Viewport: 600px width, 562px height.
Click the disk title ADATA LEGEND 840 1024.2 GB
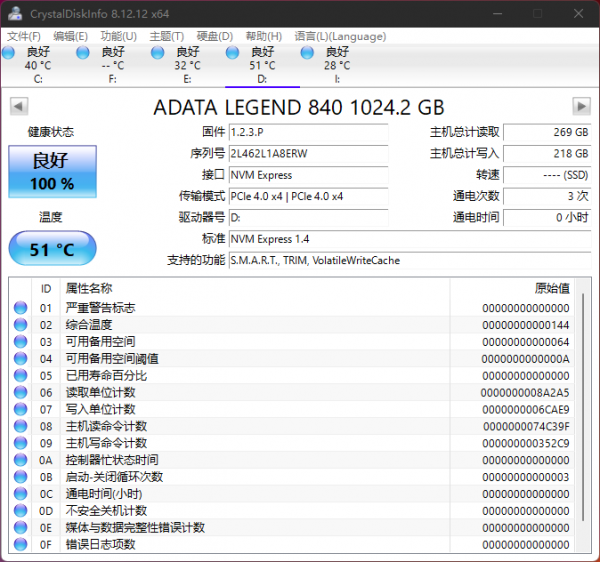(x=299, y=107)
